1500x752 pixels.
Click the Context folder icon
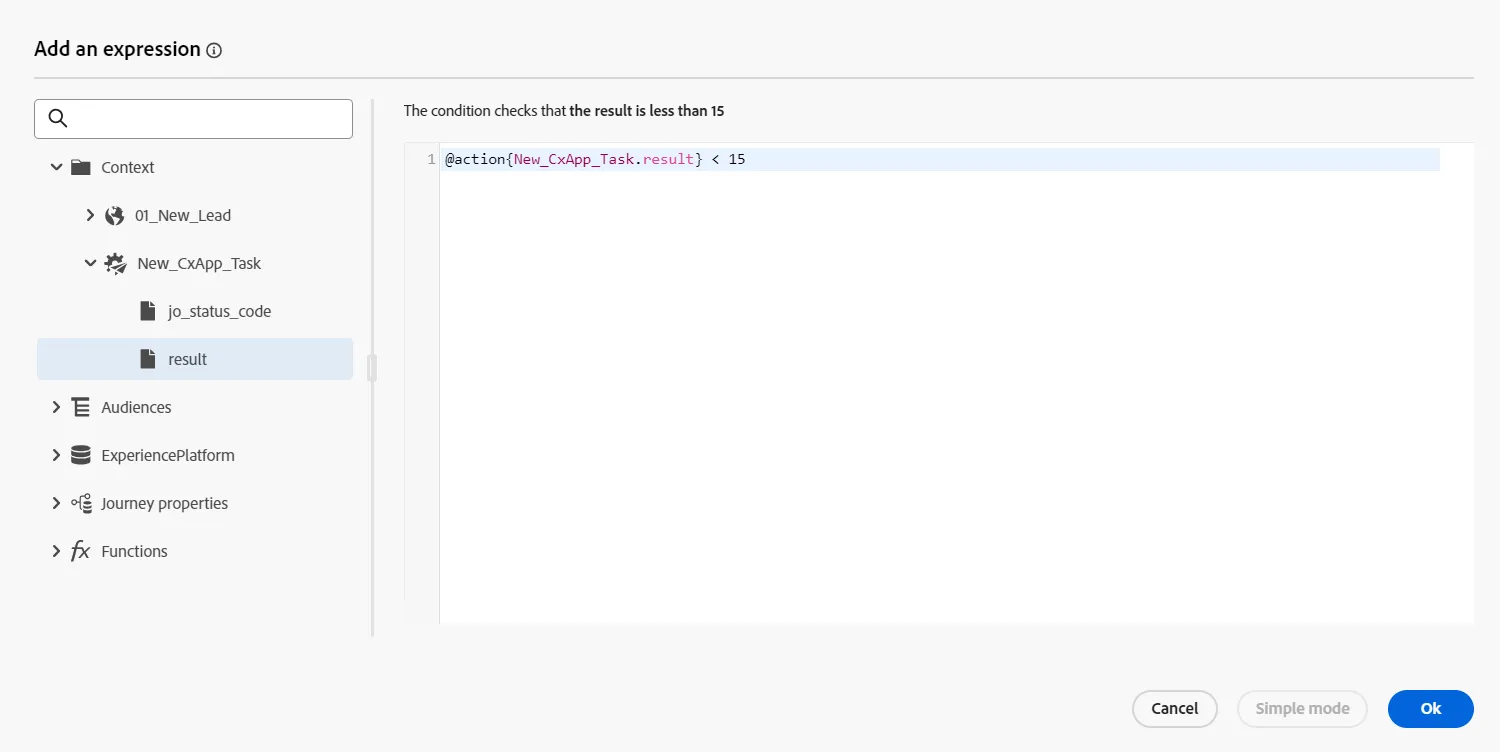tap(81, 167)
